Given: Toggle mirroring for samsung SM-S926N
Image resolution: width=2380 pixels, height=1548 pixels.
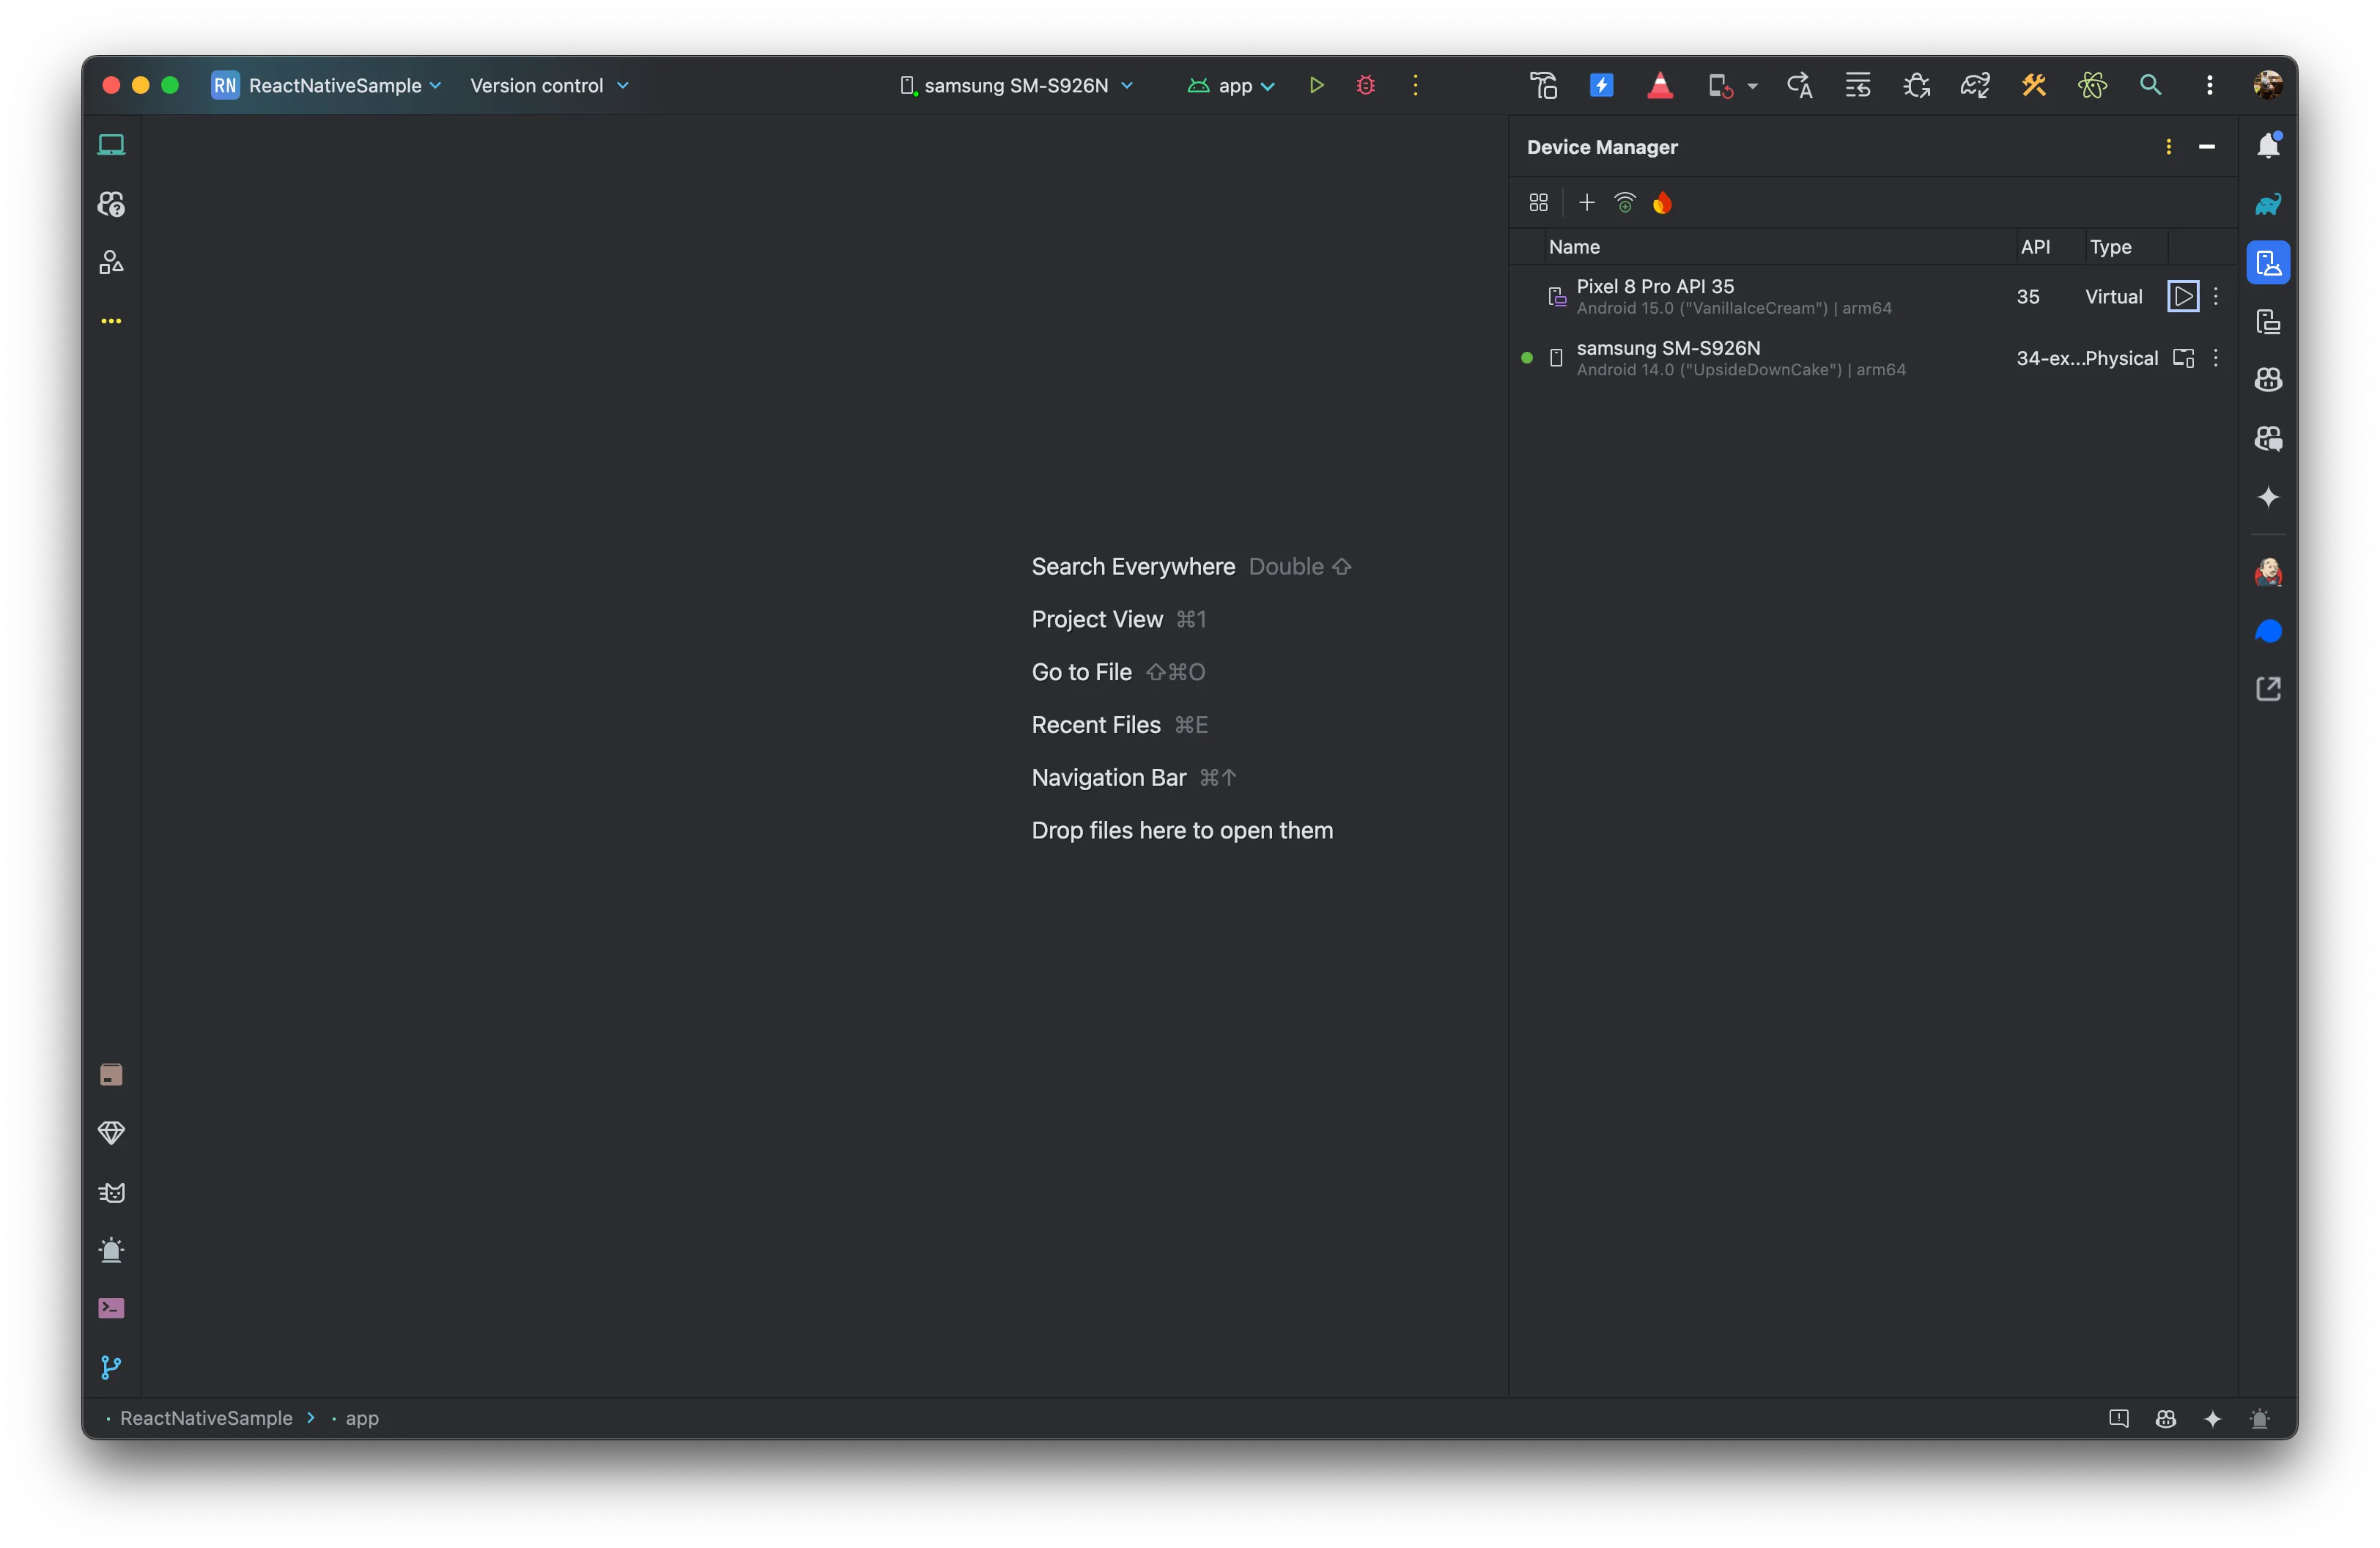Looking at the screenshot, I should 2183,358.
